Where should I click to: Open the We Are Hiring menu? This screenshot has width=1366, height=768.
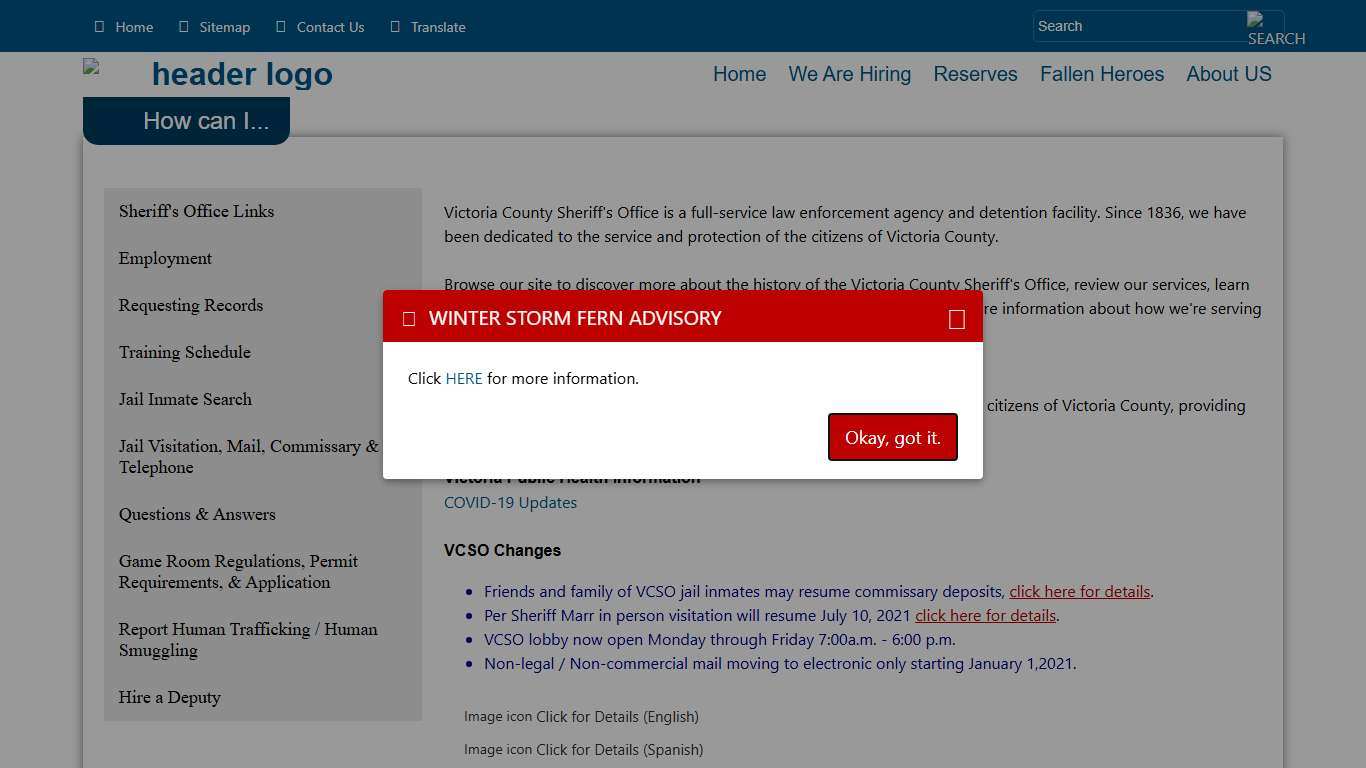849,74
